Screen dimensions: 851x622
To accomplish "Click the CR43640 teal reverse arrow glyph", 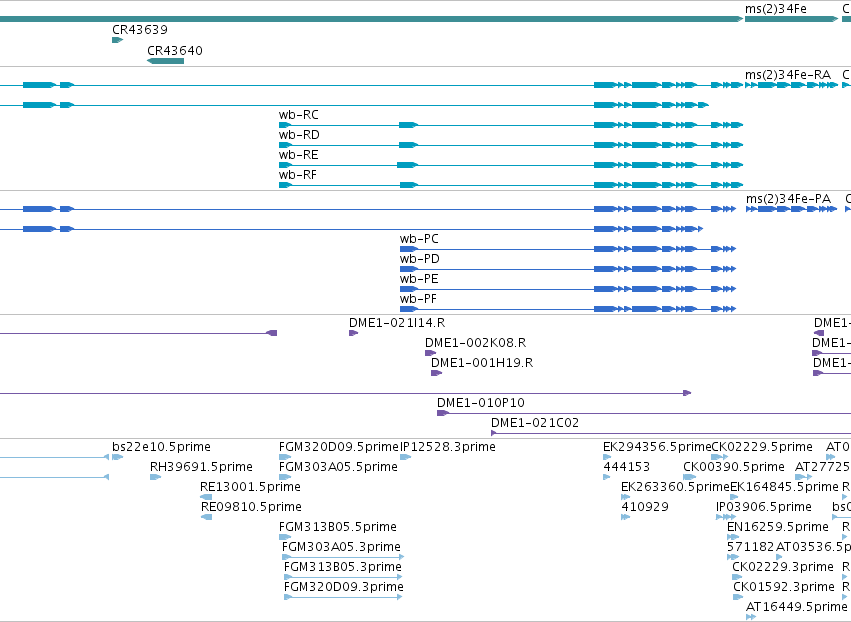I will (x=166, y=61).
